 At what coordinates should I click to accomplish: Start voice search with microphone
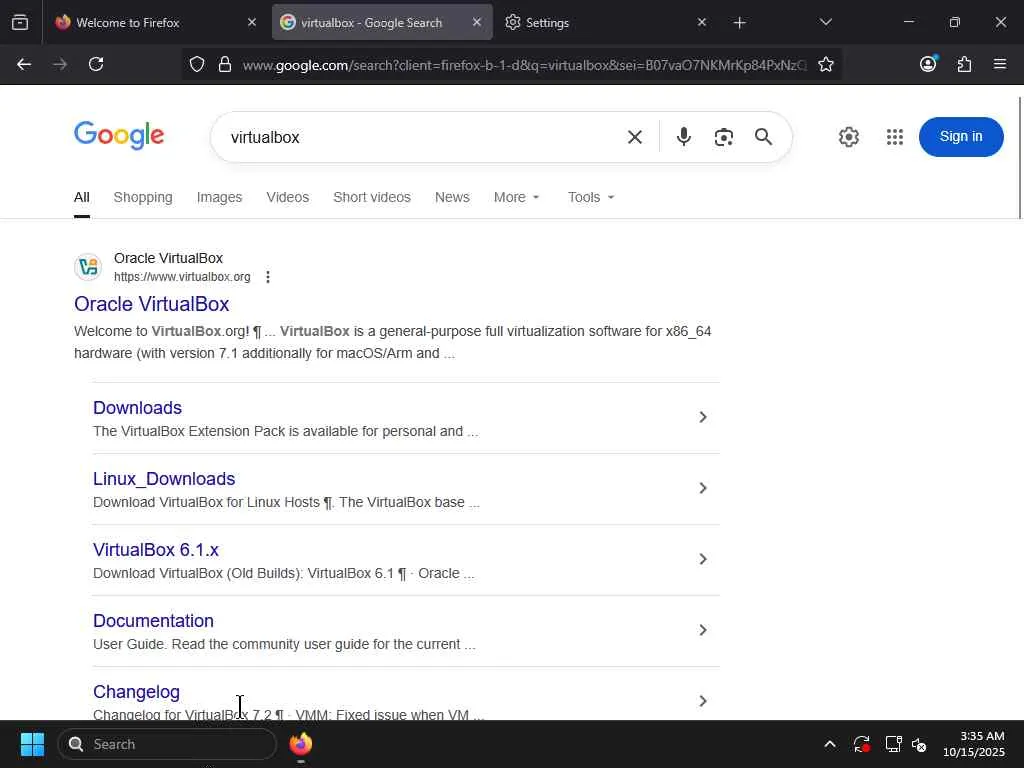[684, 136]
